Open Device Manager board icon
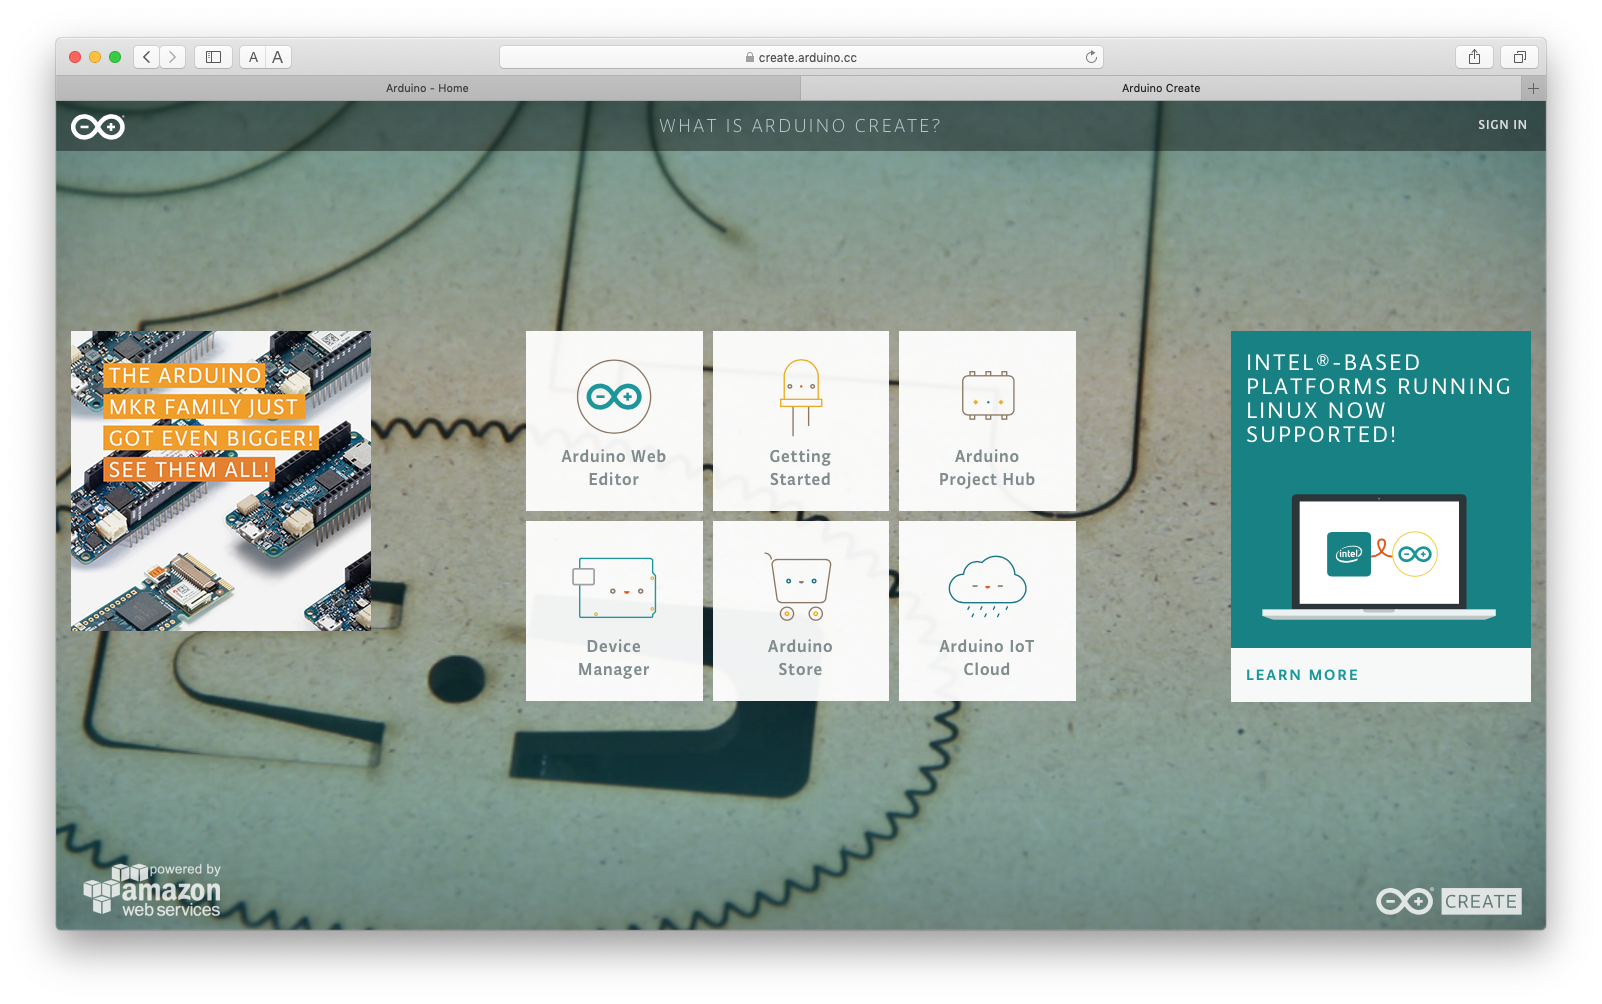Viewport: 1602px width, 1004px height. [x=614, y=588]
